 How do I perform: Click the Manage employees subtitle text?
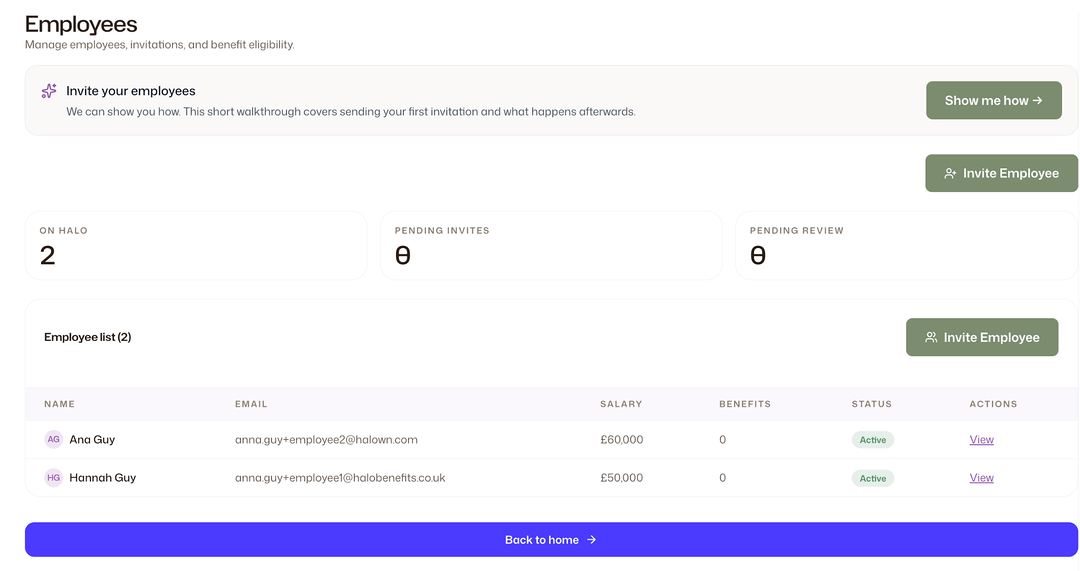(x=159, y=45)
